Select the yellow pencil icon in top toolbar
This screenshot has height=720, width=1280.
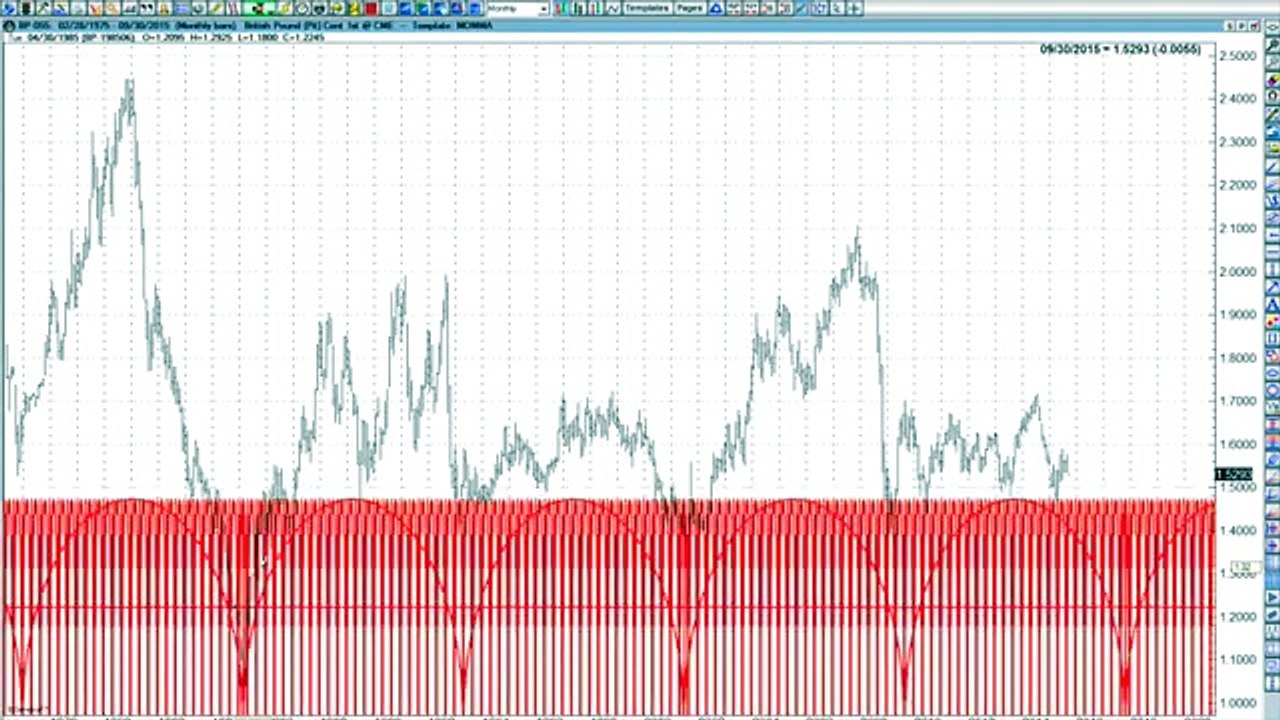click(x=216, y=8)
